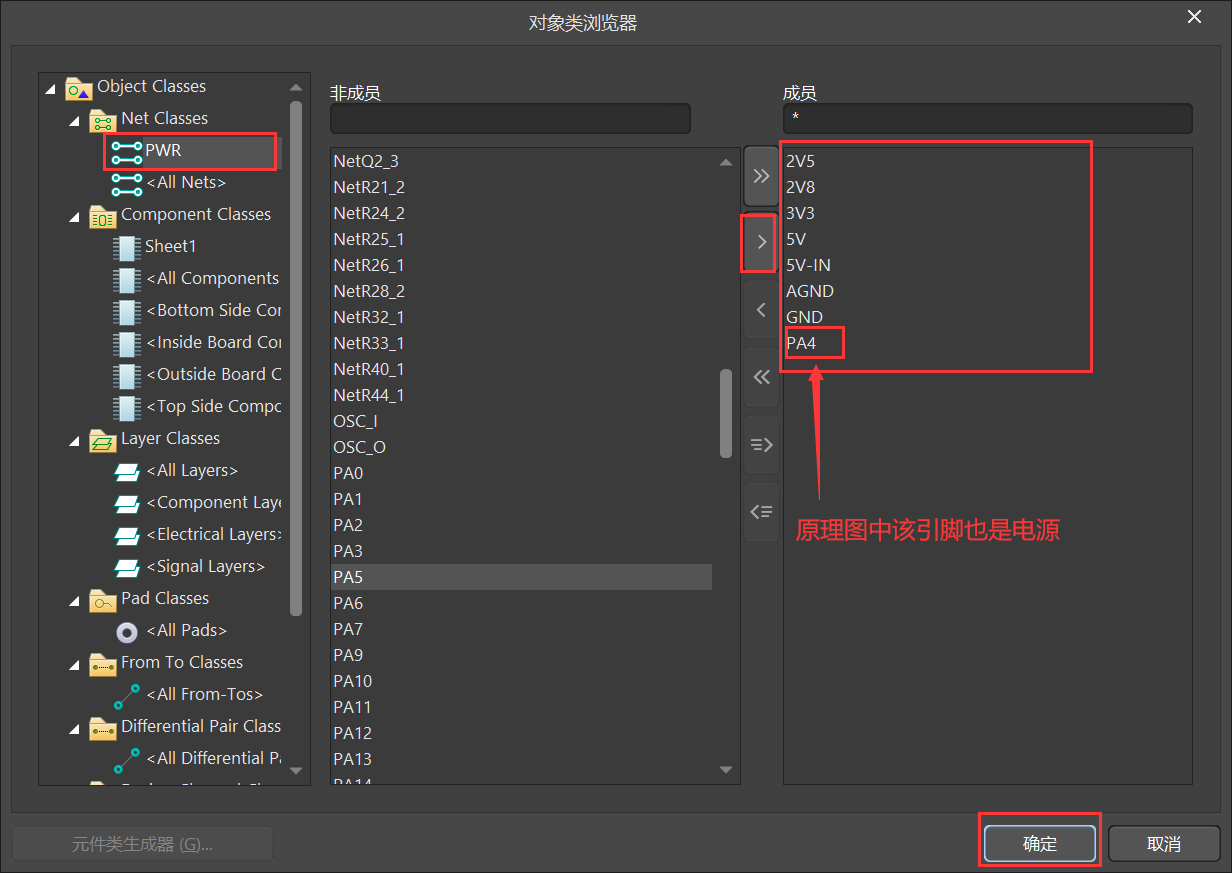Select NetR44_1 in the non-members list
The image size is (1232, 873).
521,395
